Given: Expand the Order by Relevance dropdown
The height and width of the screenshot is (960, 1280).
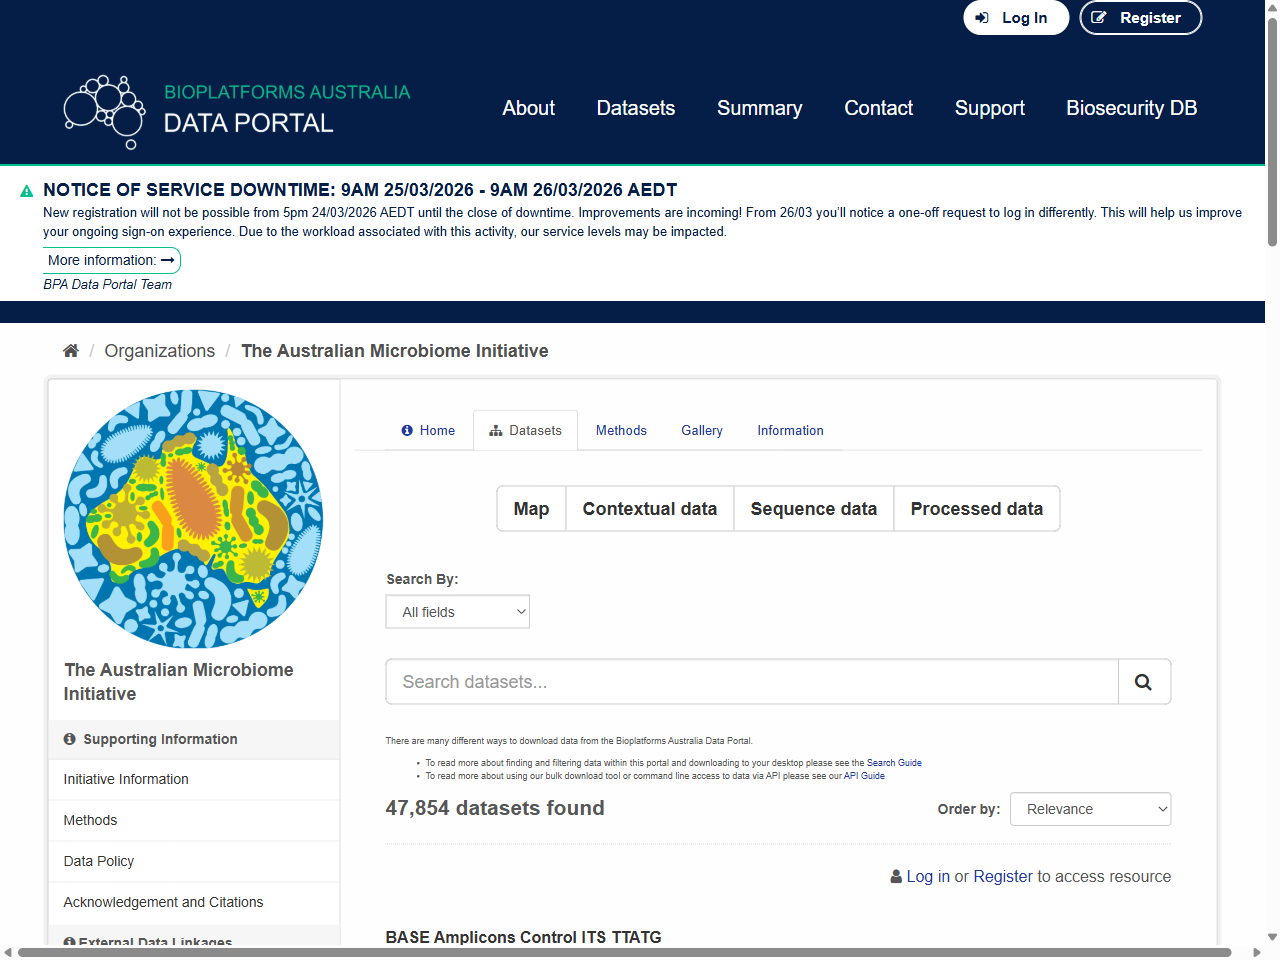Looking at the screenshot, I should [x=1090, y=809].
